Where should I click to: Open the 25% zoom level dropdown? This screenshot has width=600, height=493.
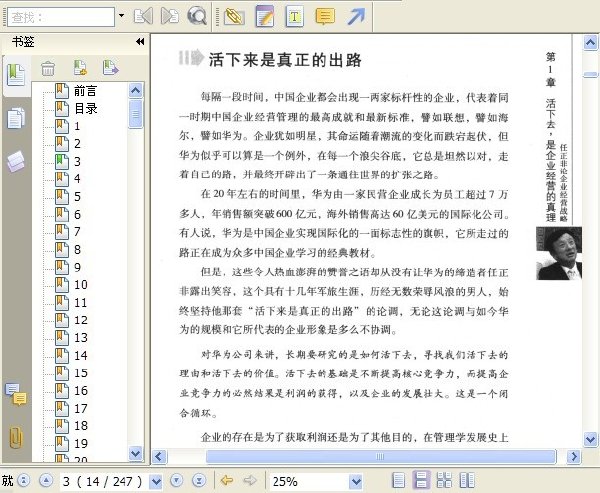click(356, 481)
